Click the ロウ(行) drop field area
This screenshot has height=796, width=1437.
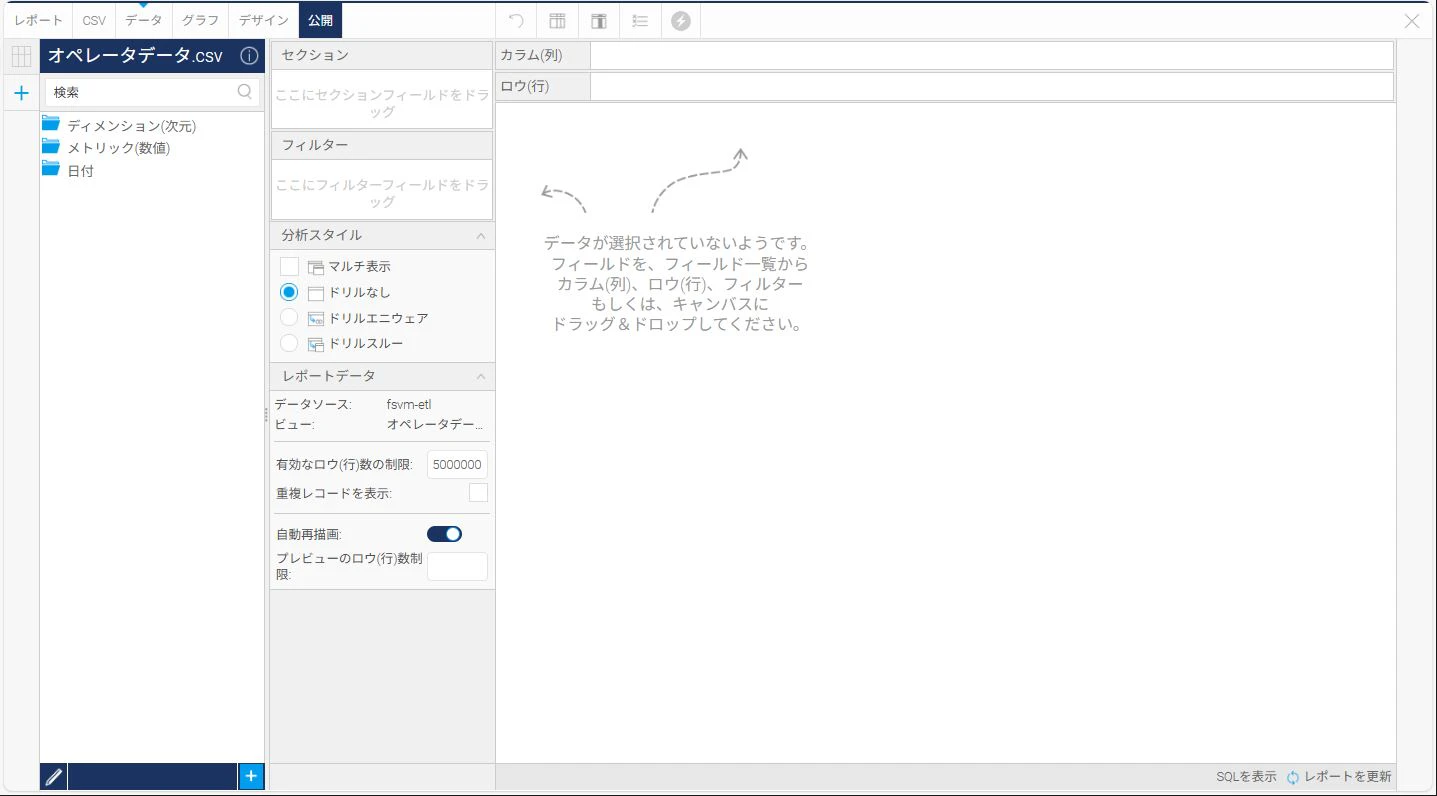point(991,86)
